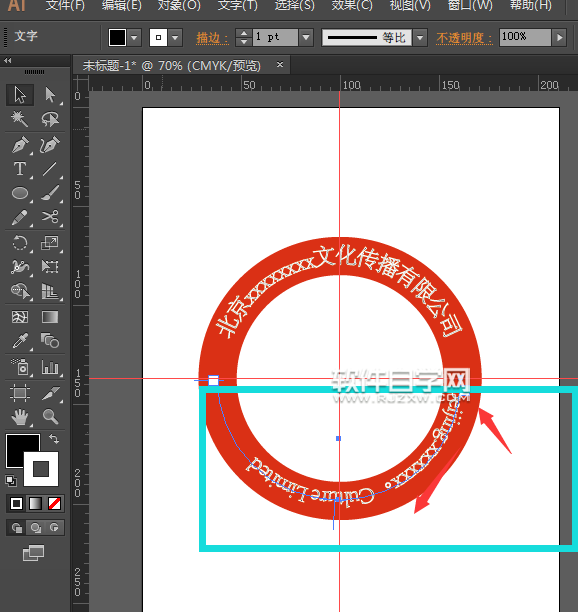Activate the Hand tool
This screenshot has height=612, width=578.
pyautogui.click(x=20, y=416)
